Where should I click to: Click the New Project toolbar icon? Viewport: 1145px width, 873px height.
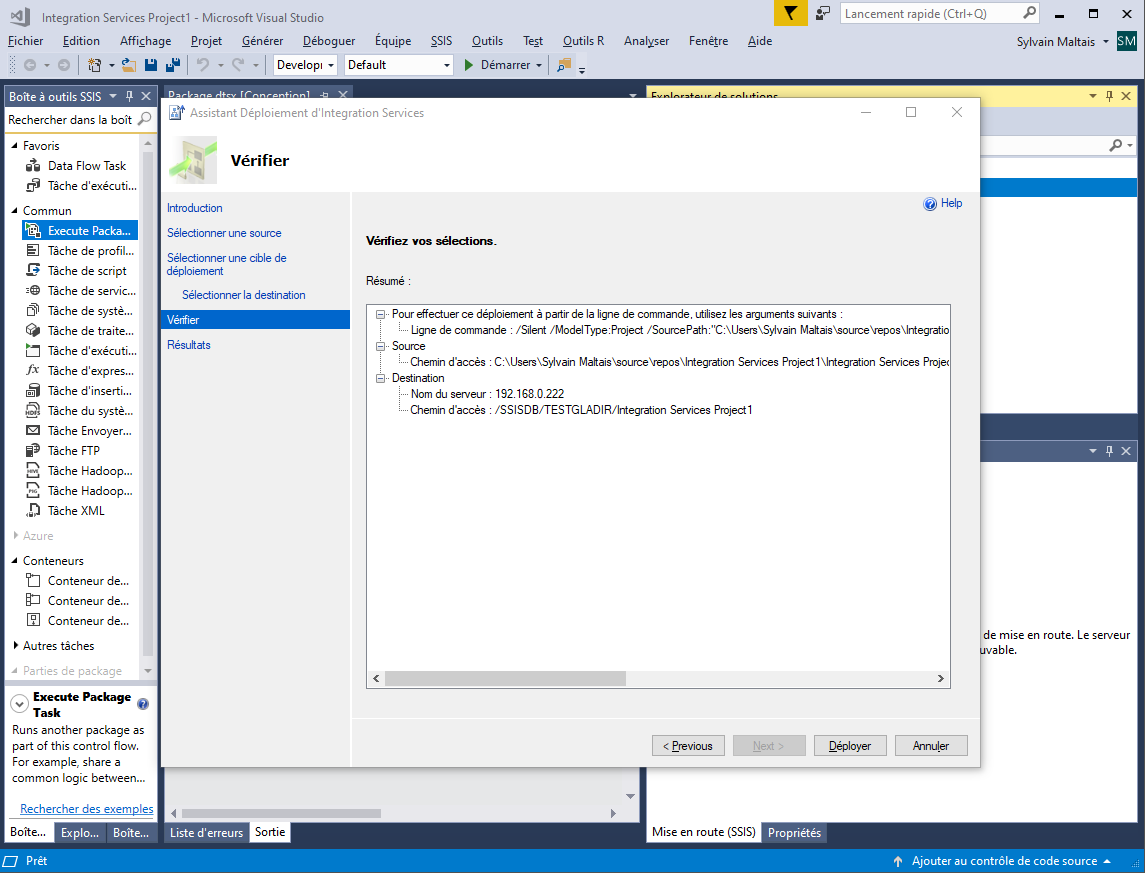(94, 65)
